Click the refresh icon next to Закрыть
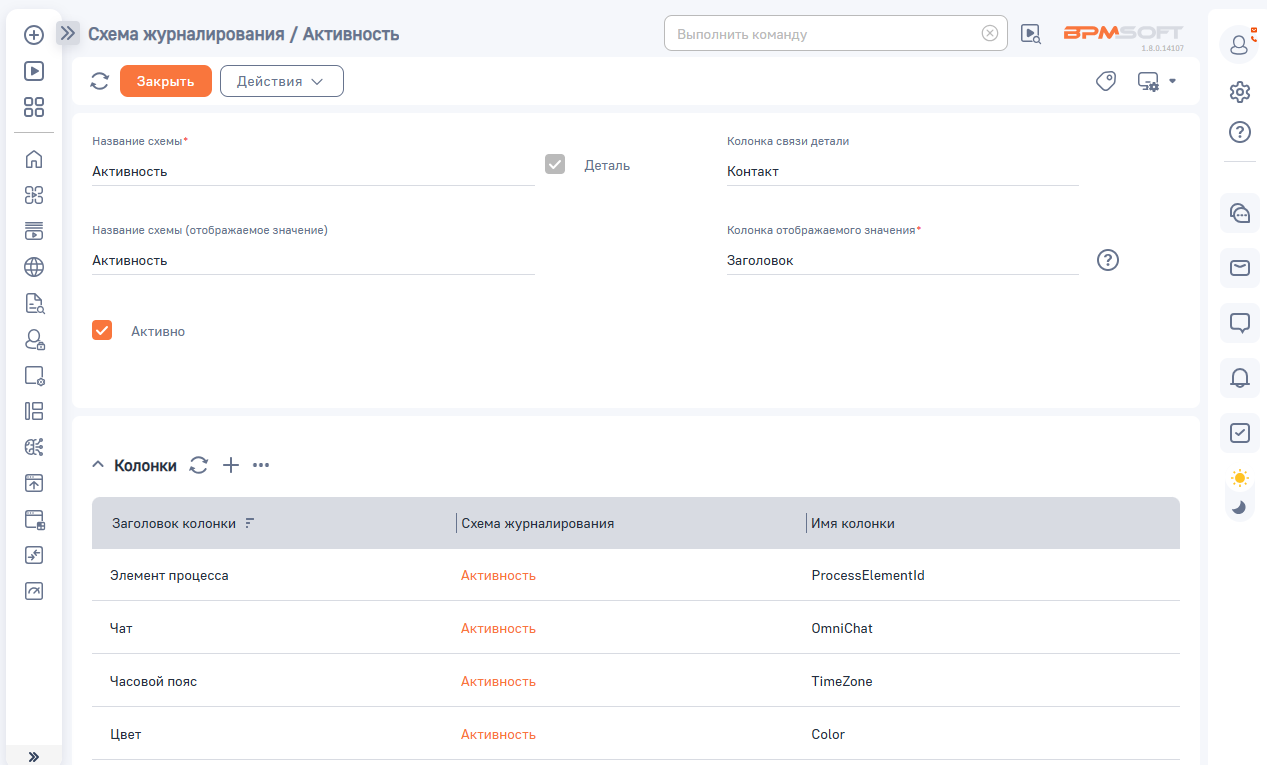 pyautogui.click(x=99, y=81)
